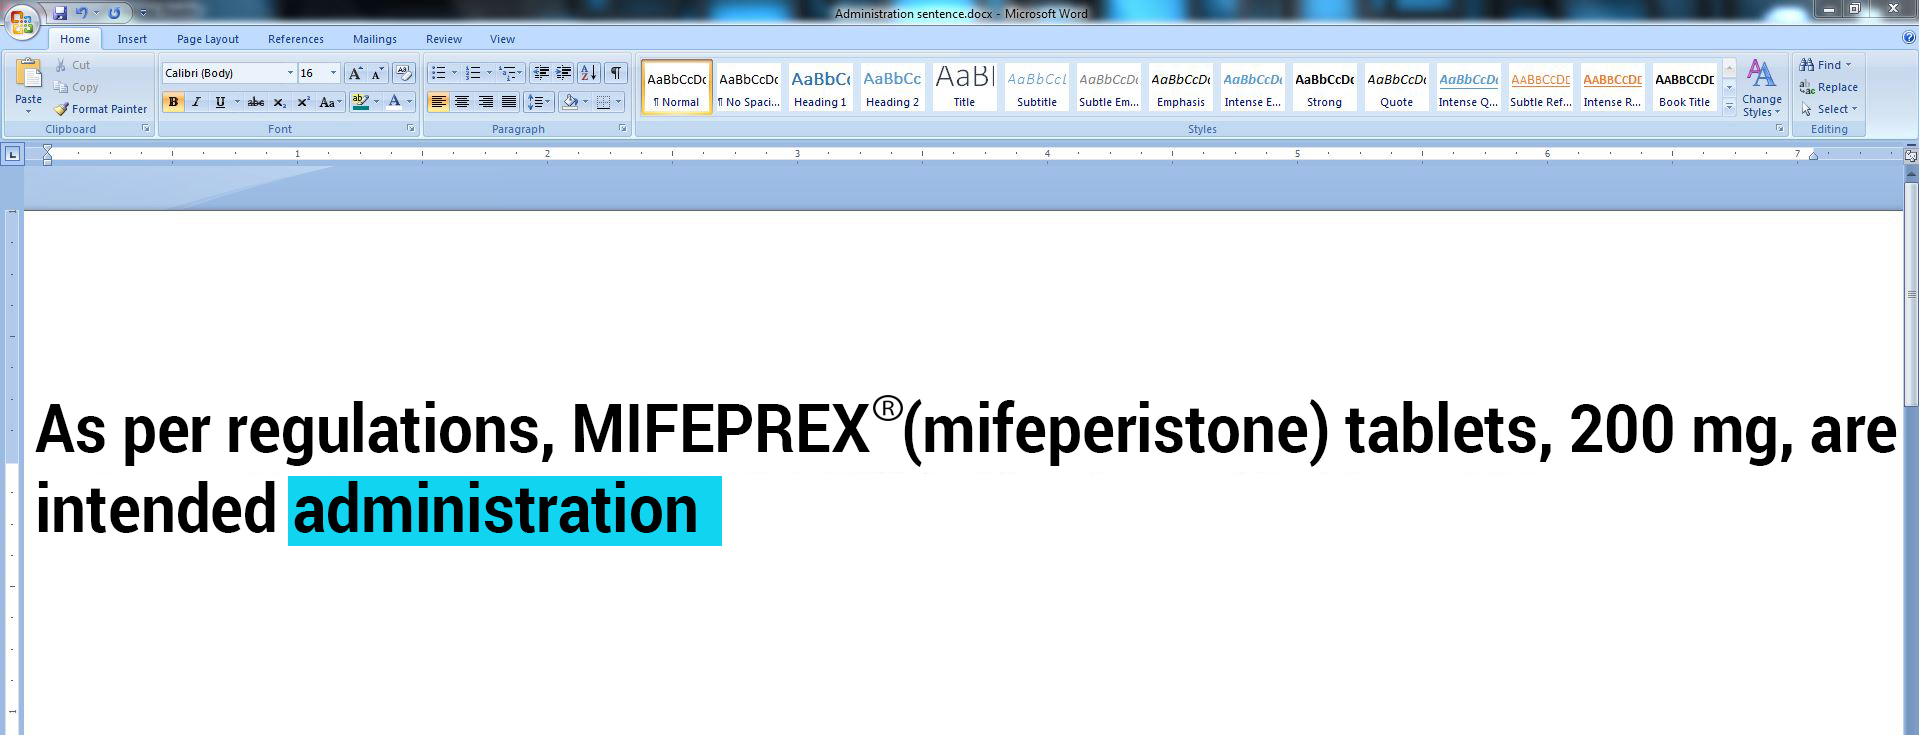Viewport: 1919px width, 735px height.
Task: Open the font size dropdown
Action: tap(333, 73)
